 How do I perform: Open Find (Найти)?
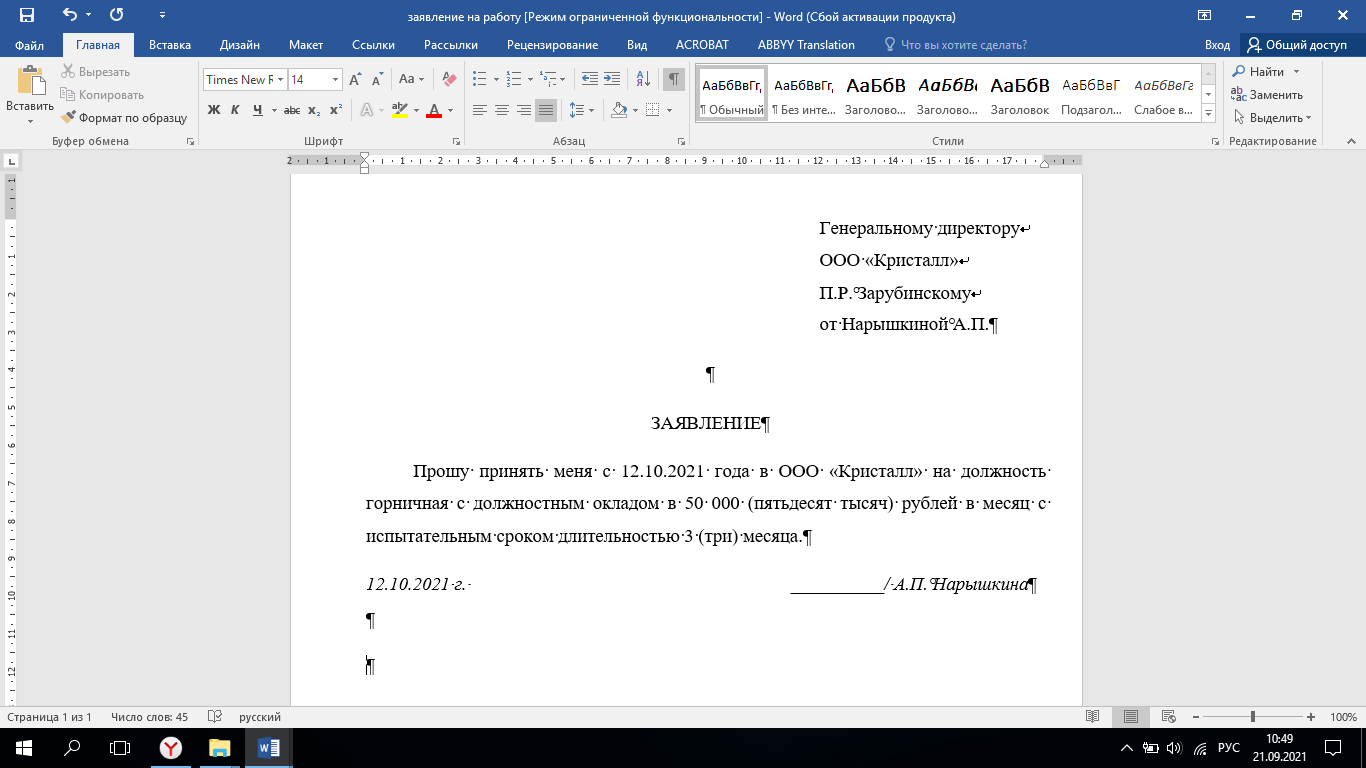(1258, 72)
